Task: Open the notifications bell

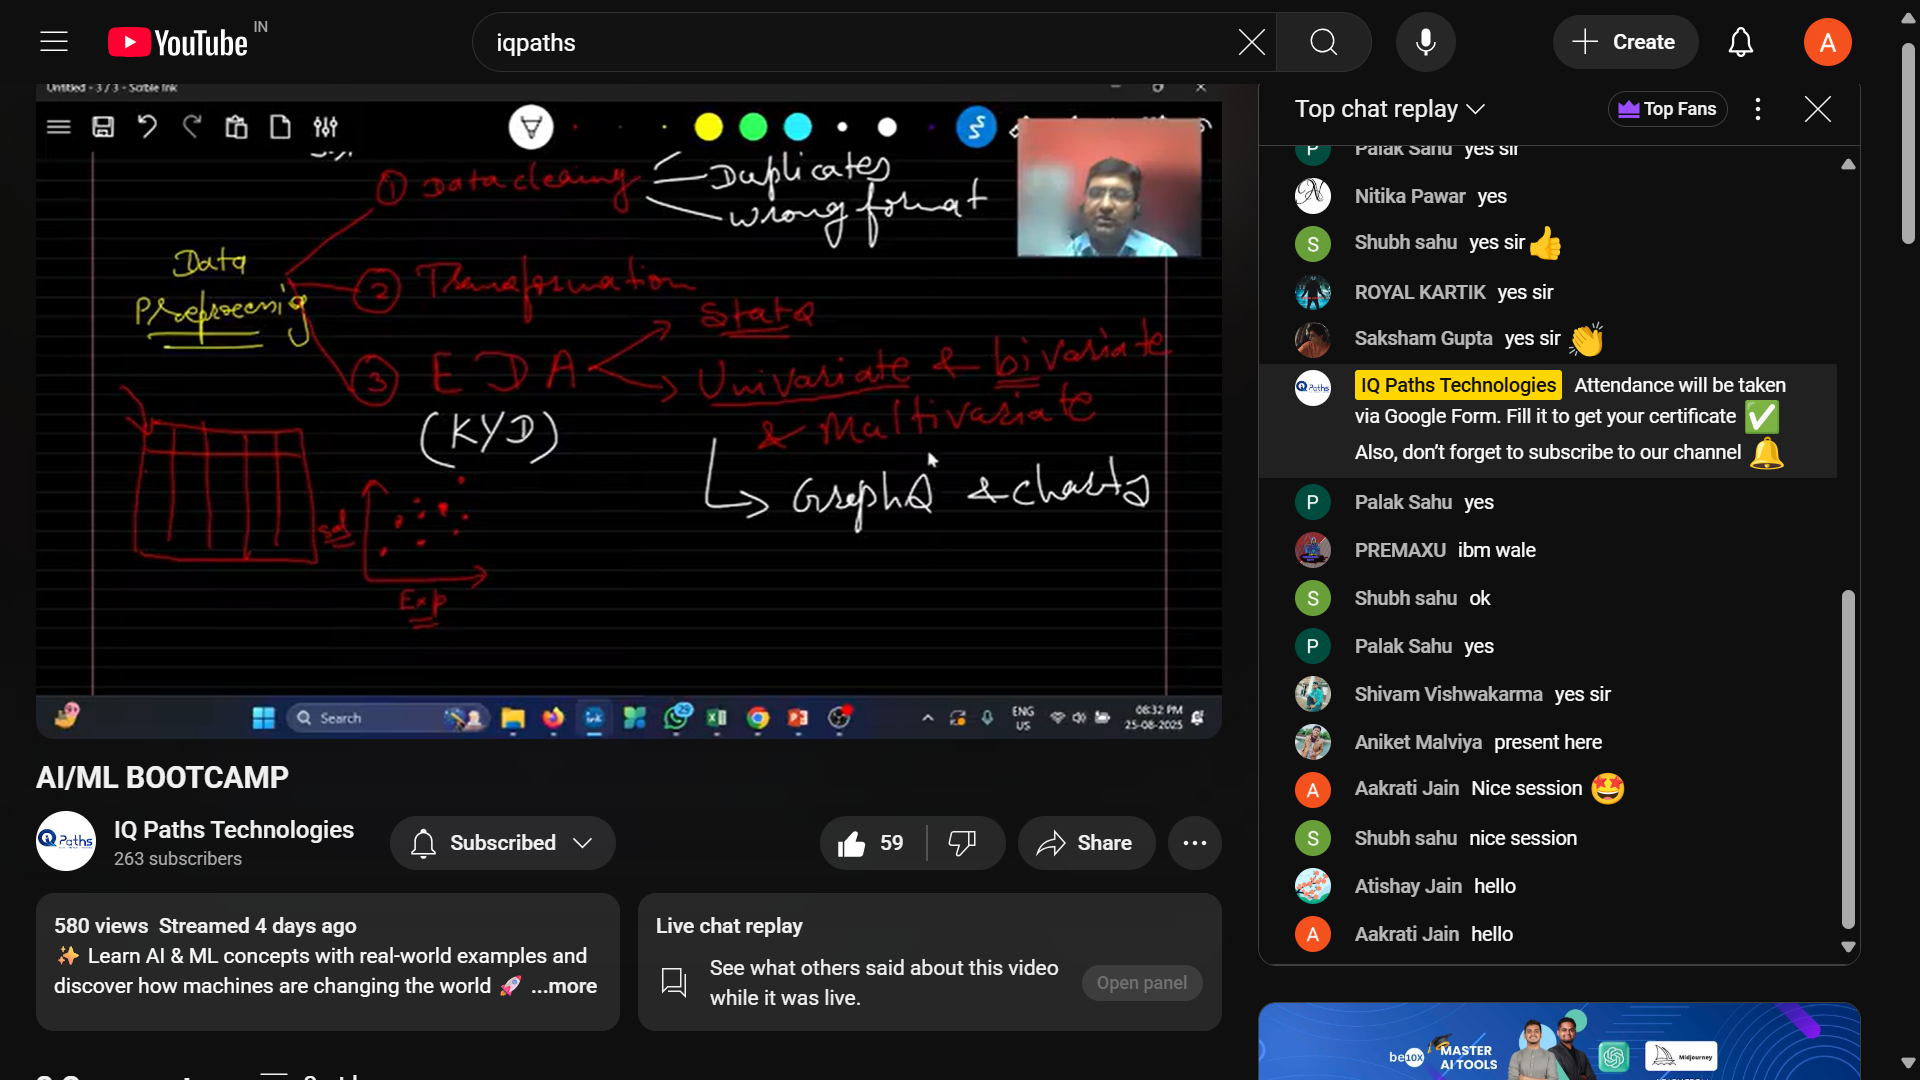Action: tap(1740, 42)
